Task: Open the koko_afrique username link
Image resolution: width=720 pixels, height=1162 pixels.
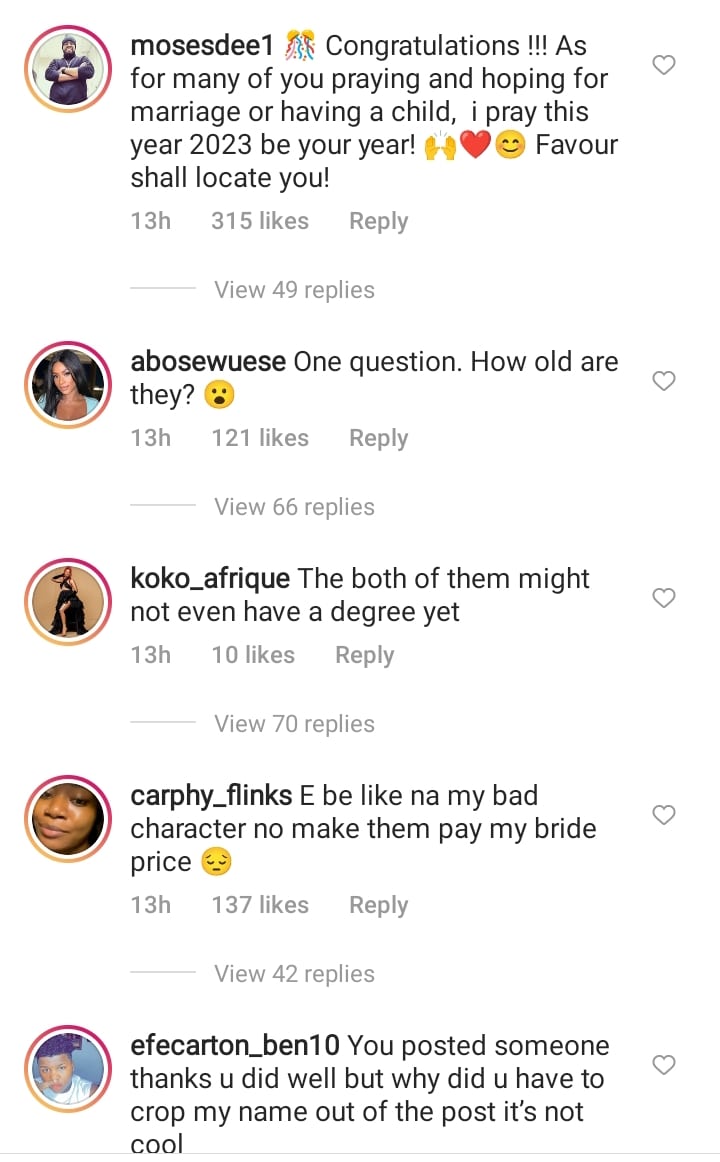Action: 210,578
